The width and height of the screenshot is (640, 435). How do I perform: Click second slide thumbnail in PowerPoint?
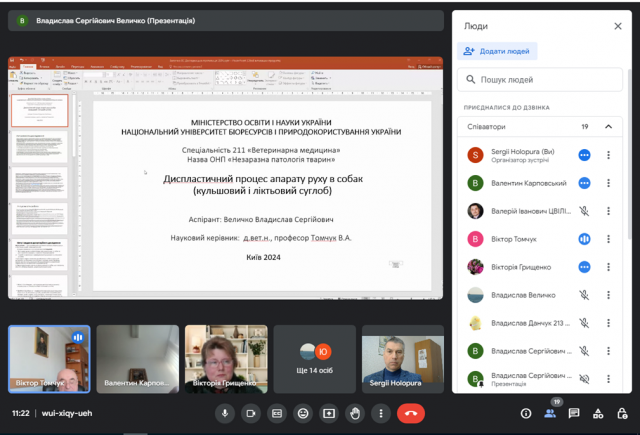click(x=40, y=146)
